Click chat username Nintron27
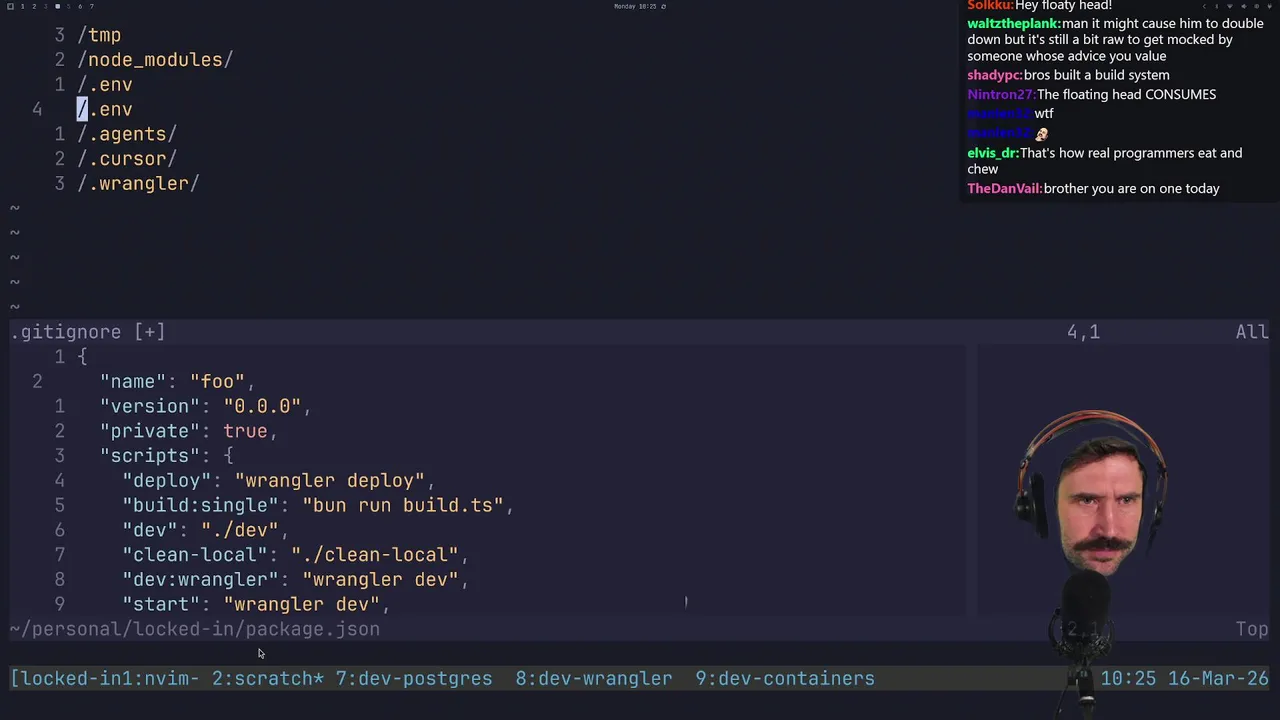This screenshot has height=720, width=1280. click(1000, 94)
